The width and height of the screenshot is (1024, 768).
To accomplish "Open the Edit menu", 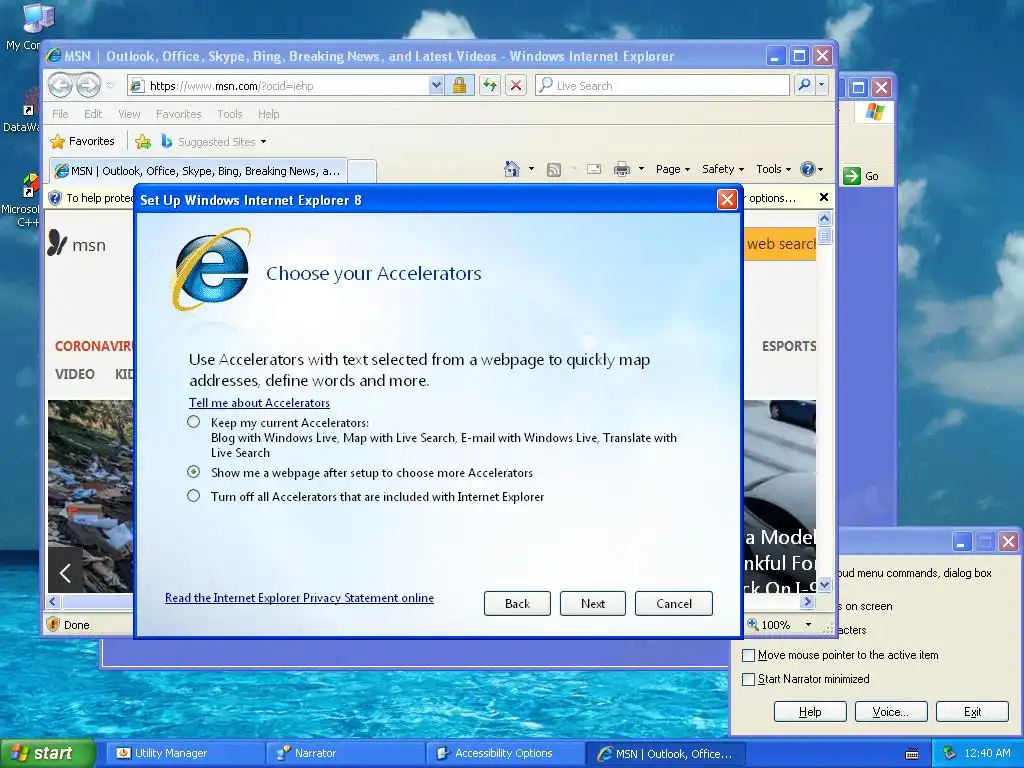I will tap(93, 114).
